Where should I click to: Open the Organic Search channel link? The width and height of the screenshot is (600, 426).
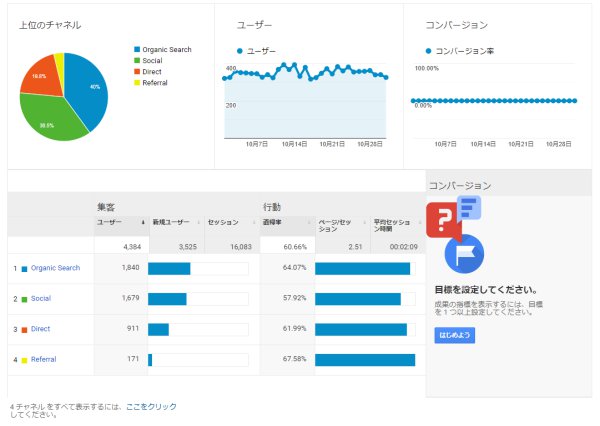[x=55, y=268]
